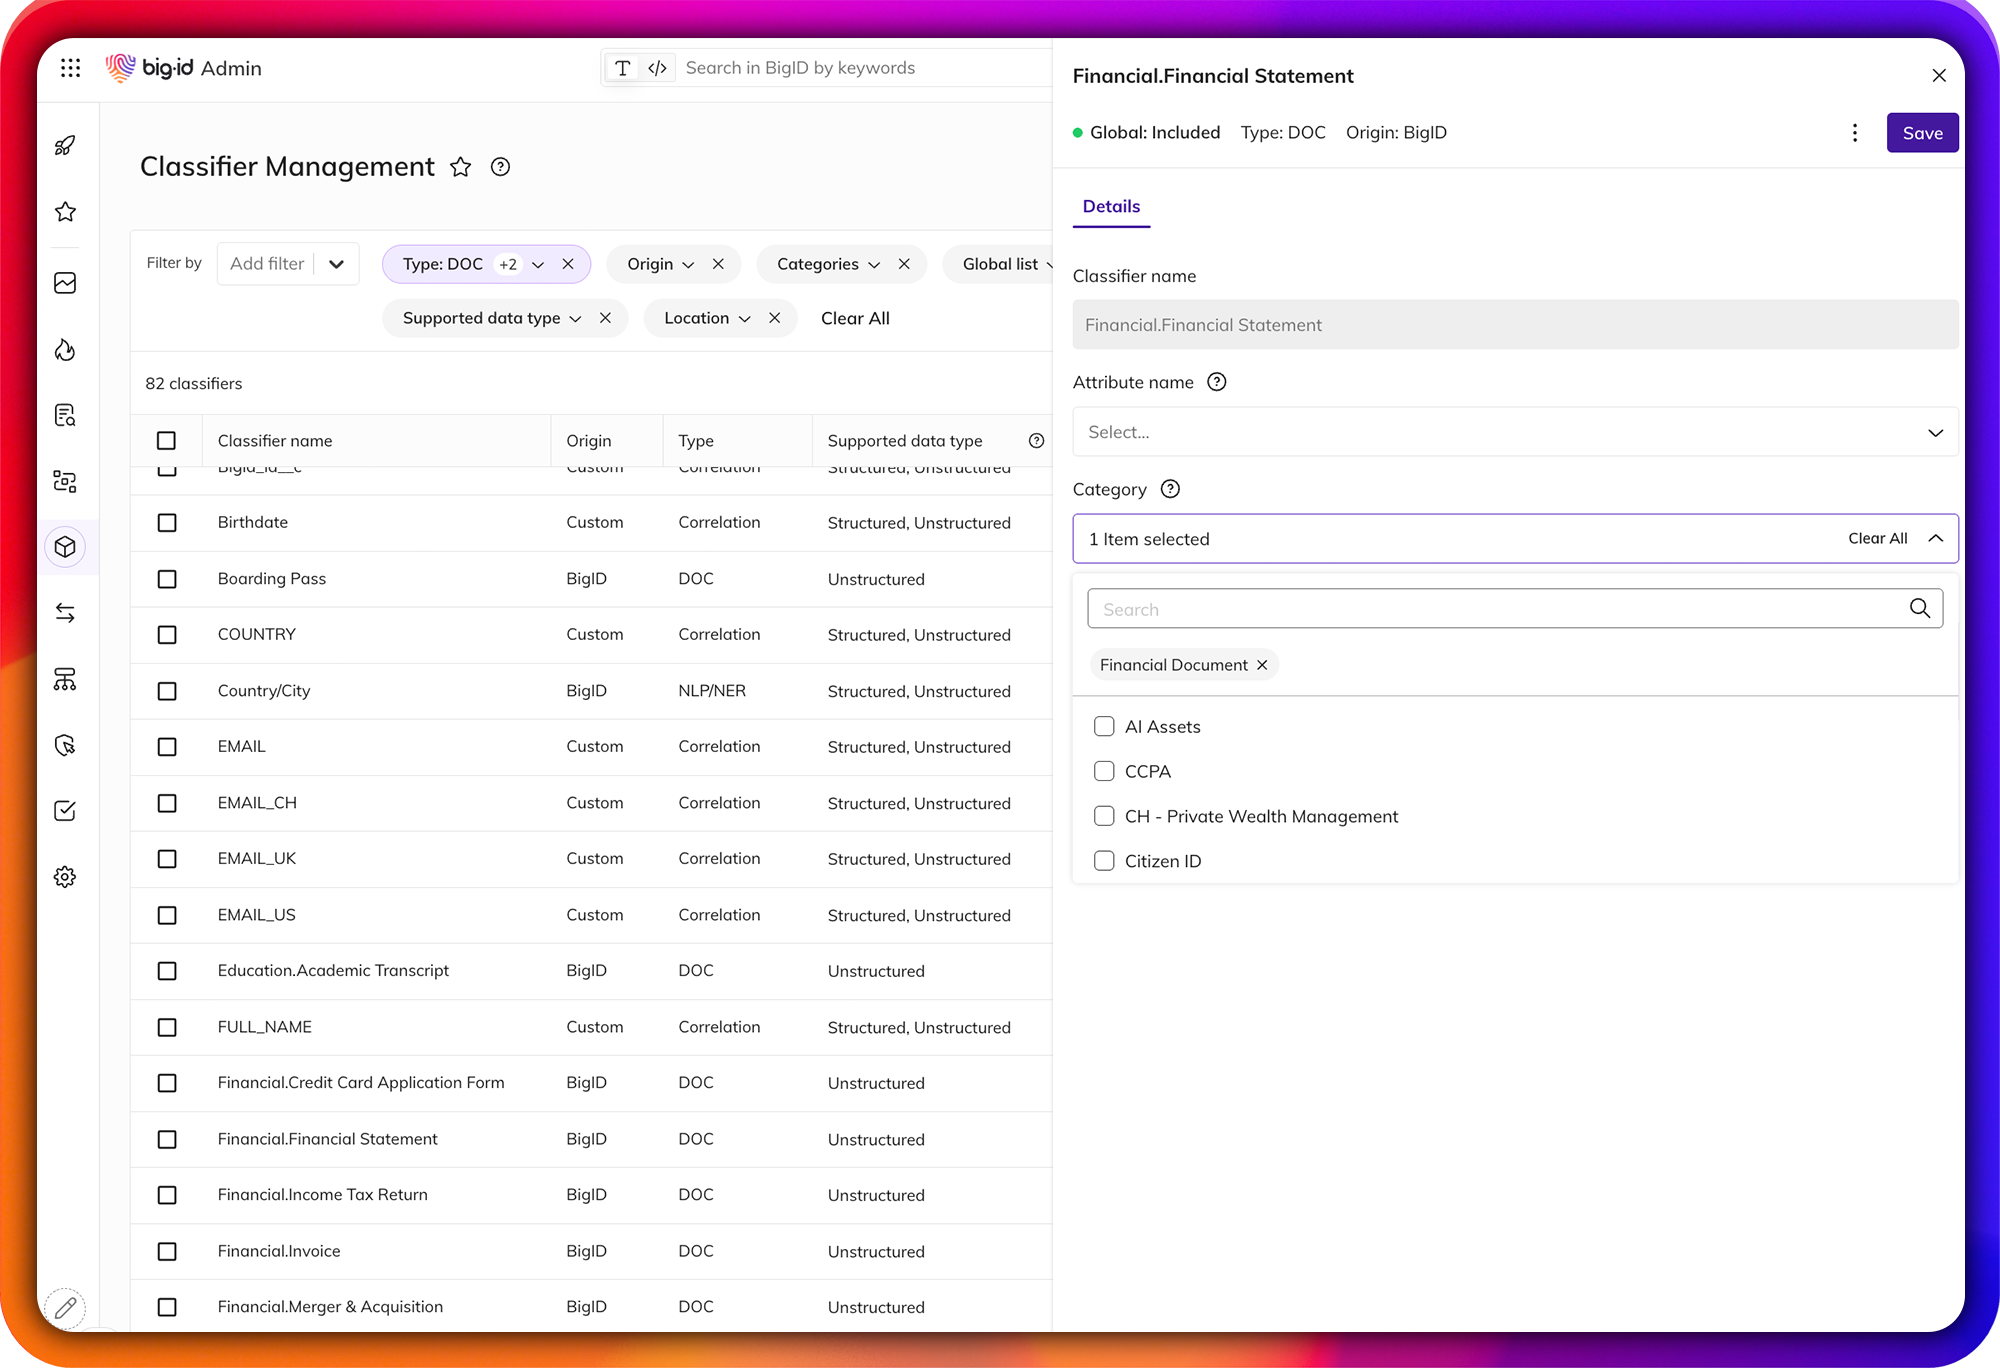Select the Boarding Pass row checkbox
The image size is (2000, 1368).
click(x=167, y=579)
